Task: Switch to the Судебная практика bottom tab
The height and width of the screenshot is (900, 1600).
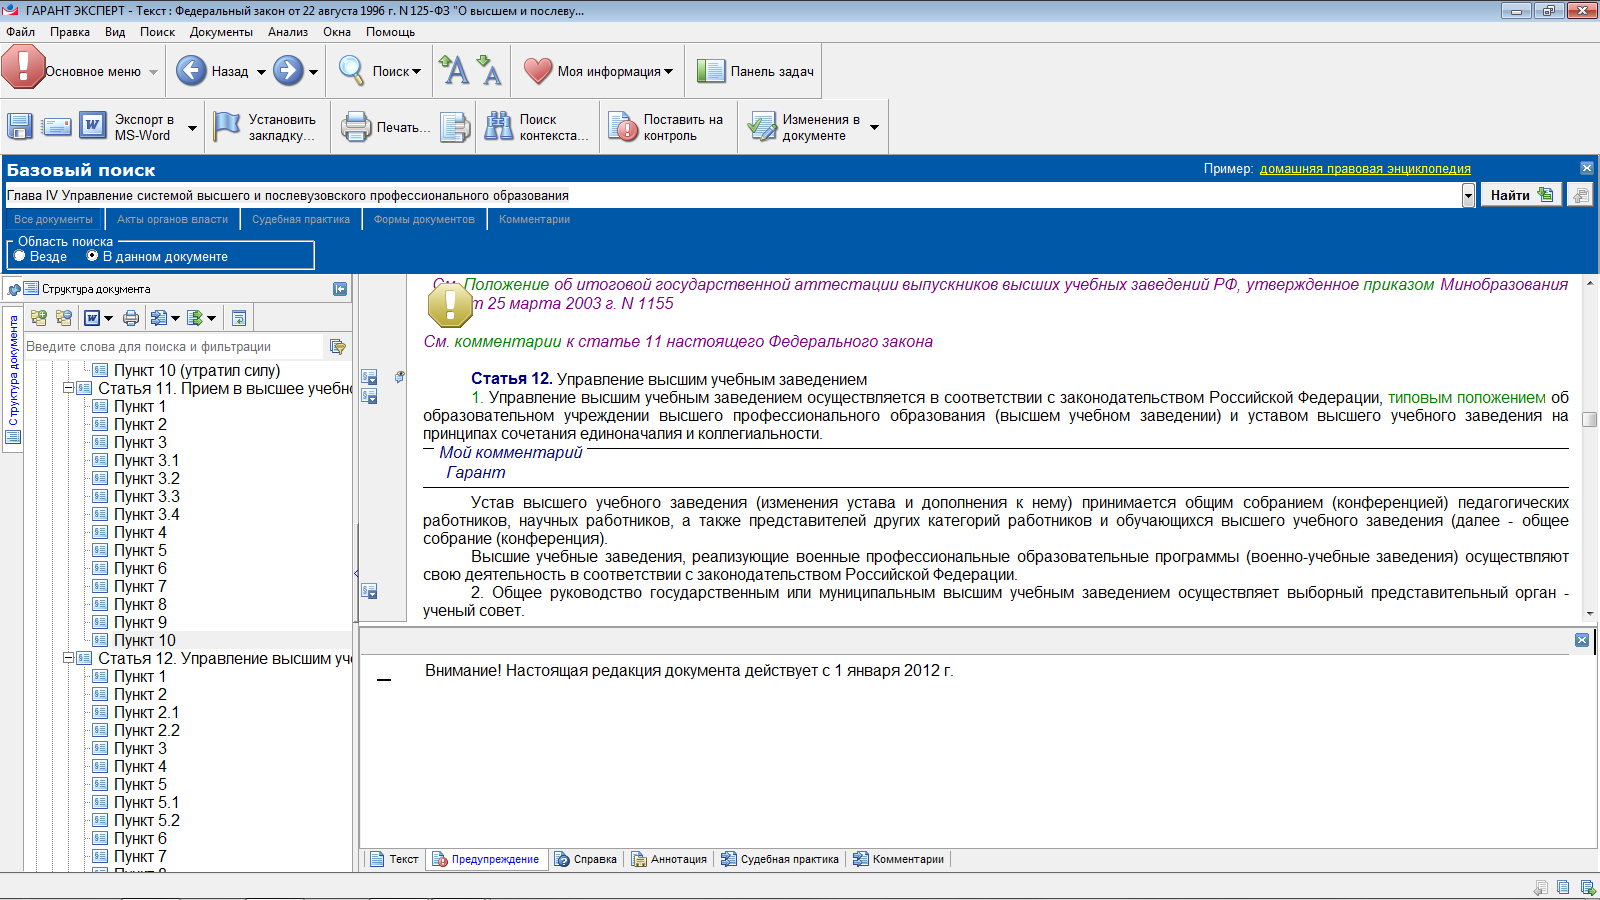Action: pos(780,859)
